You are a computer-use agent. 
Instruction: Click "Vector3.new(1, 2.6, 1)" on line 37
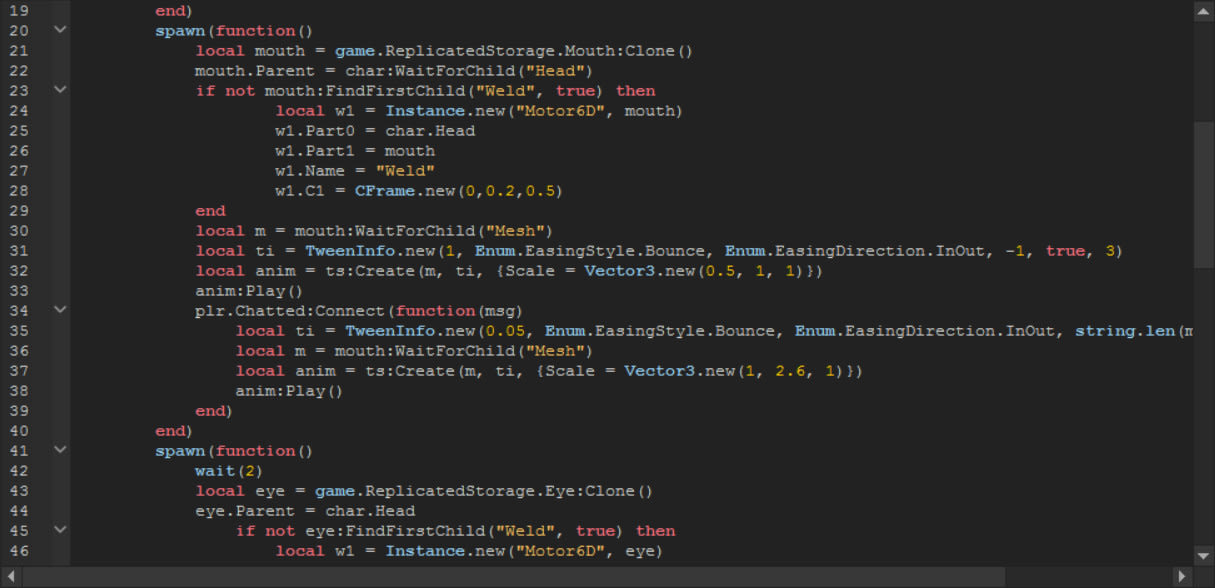click(x=739, y=370)
